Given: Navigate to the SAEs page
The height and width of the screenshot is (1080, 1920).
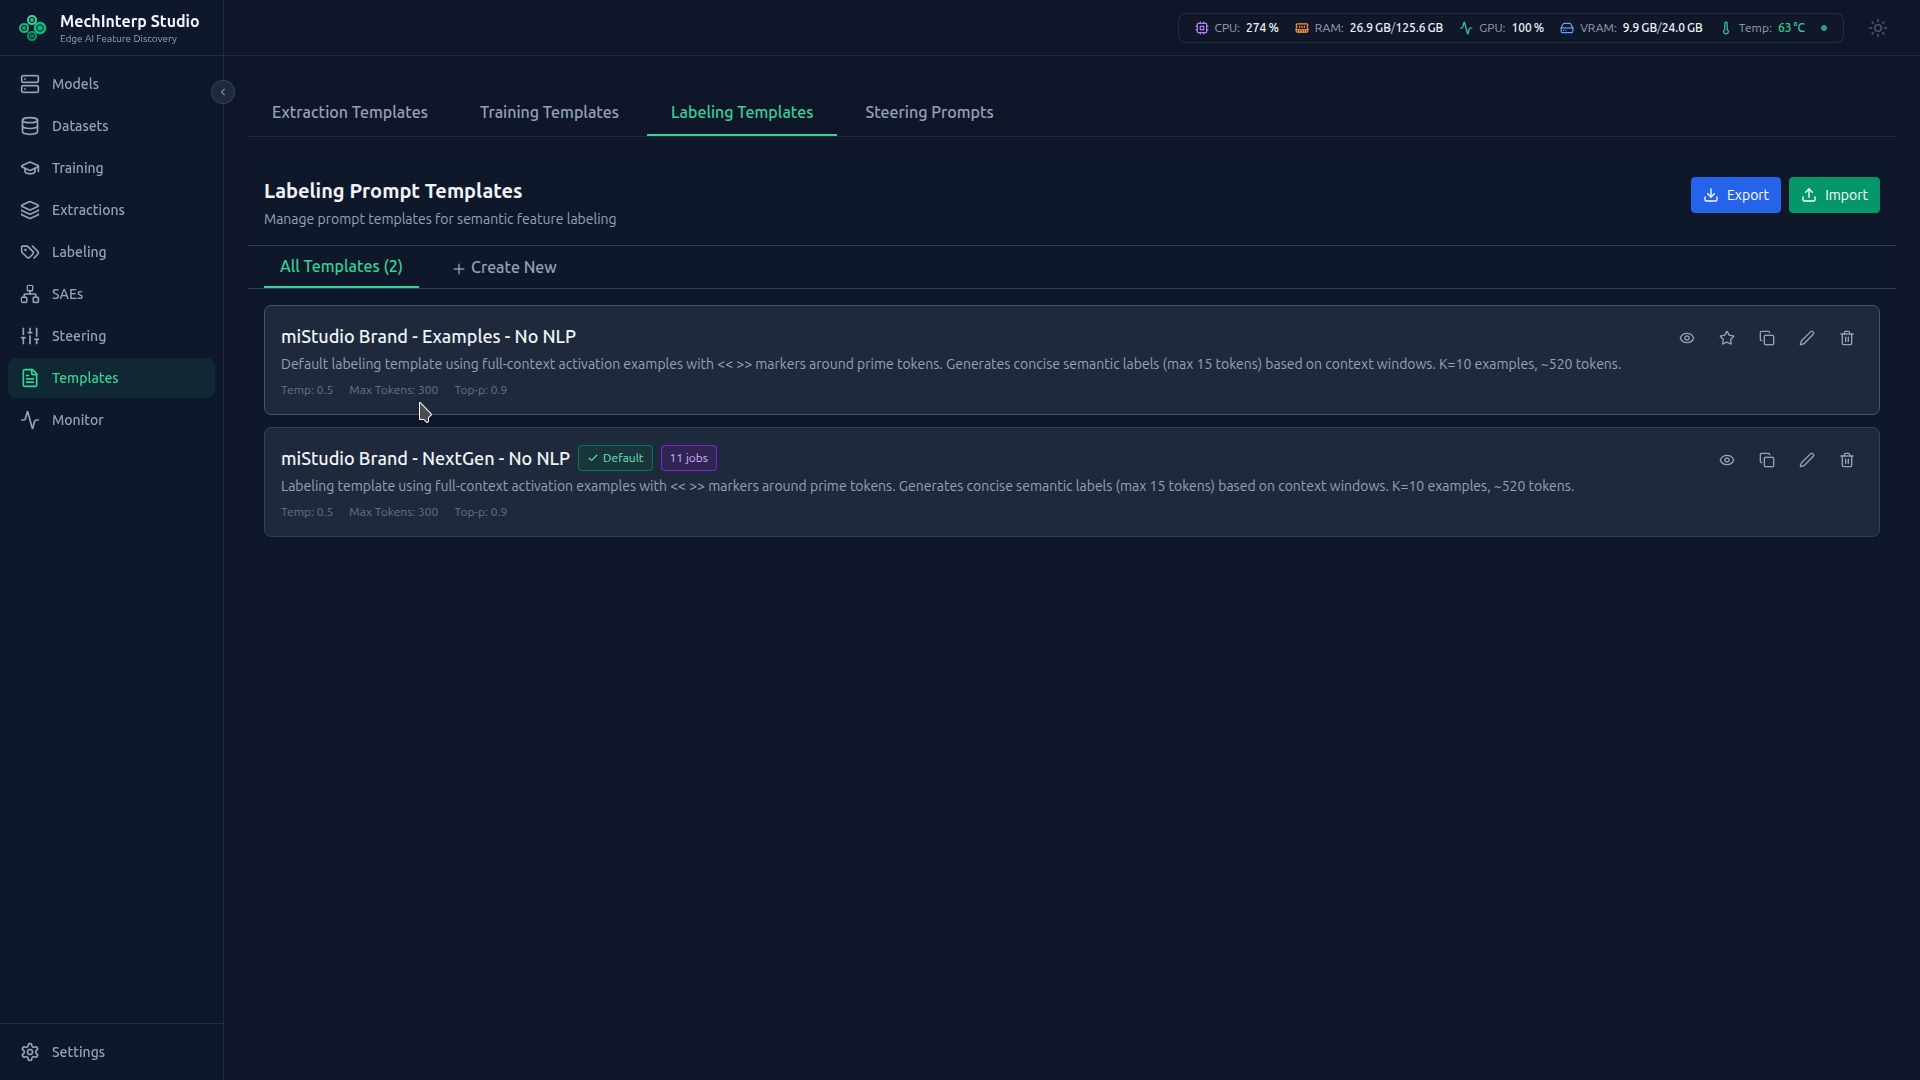Looking at the screenshot, I should (x=111, y=294).
